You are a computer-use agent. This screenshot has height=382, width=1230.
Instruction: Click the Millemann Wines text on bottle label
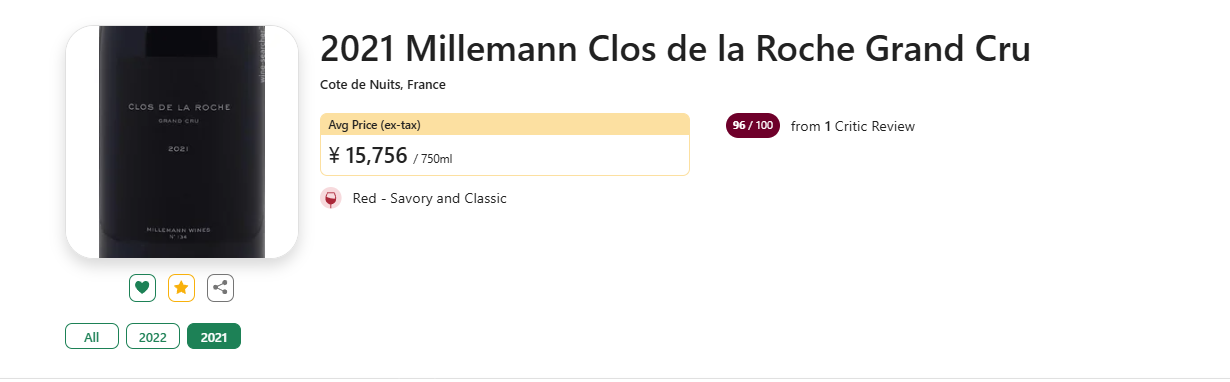[182, 229]
